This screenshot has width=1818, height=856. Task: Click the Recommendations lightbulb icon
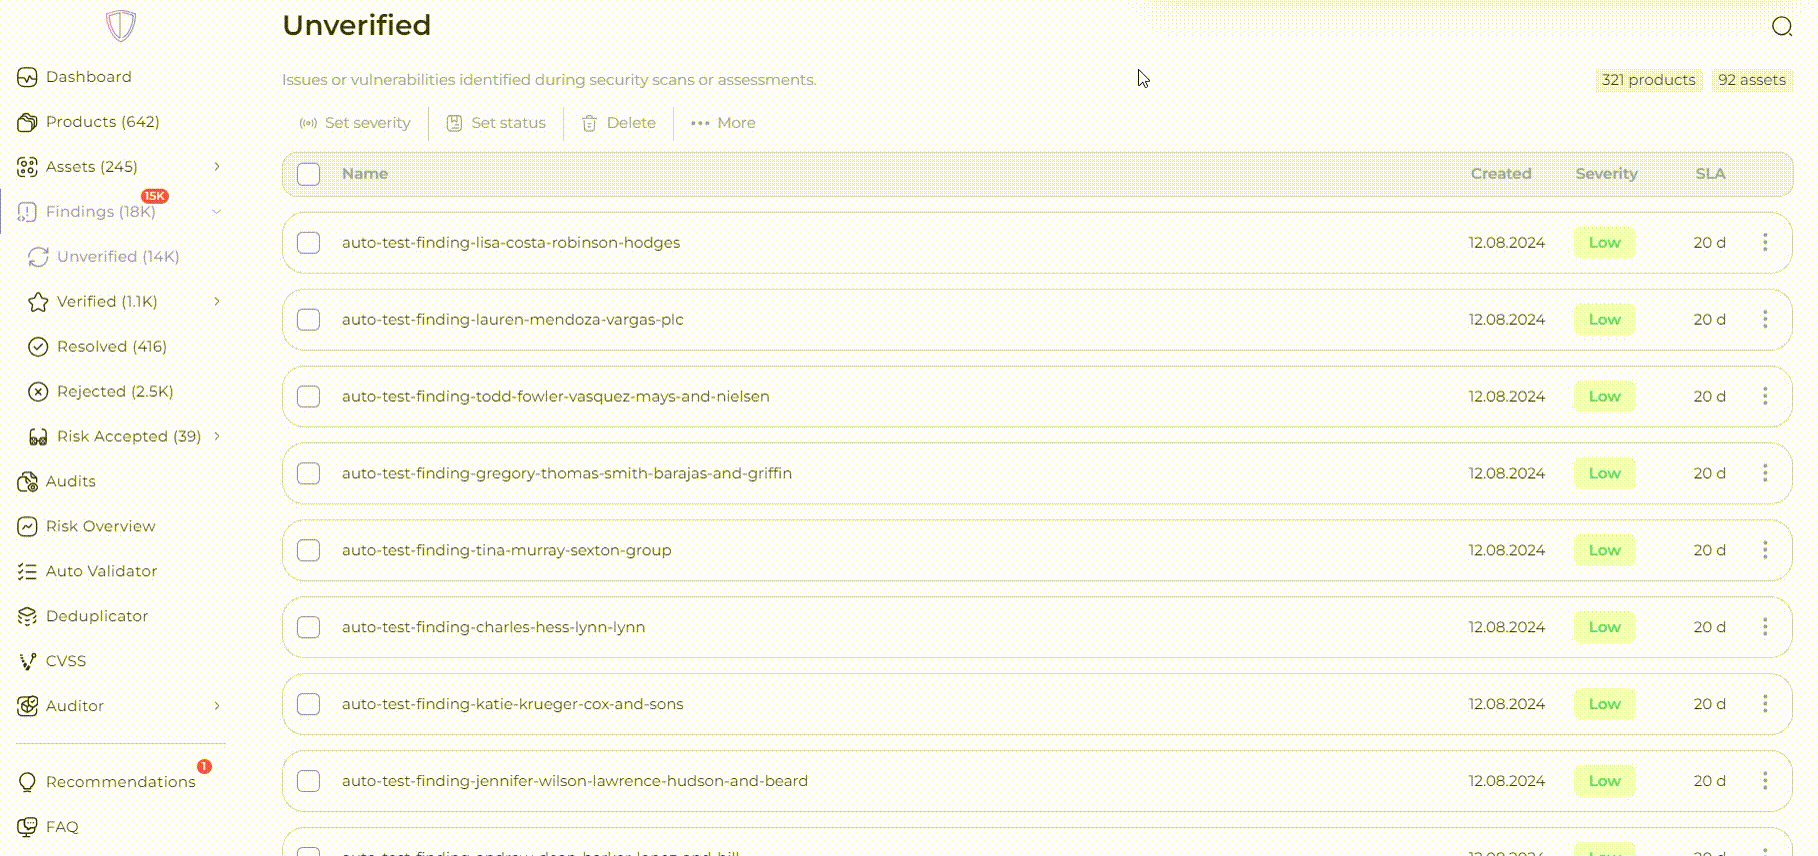27,782
